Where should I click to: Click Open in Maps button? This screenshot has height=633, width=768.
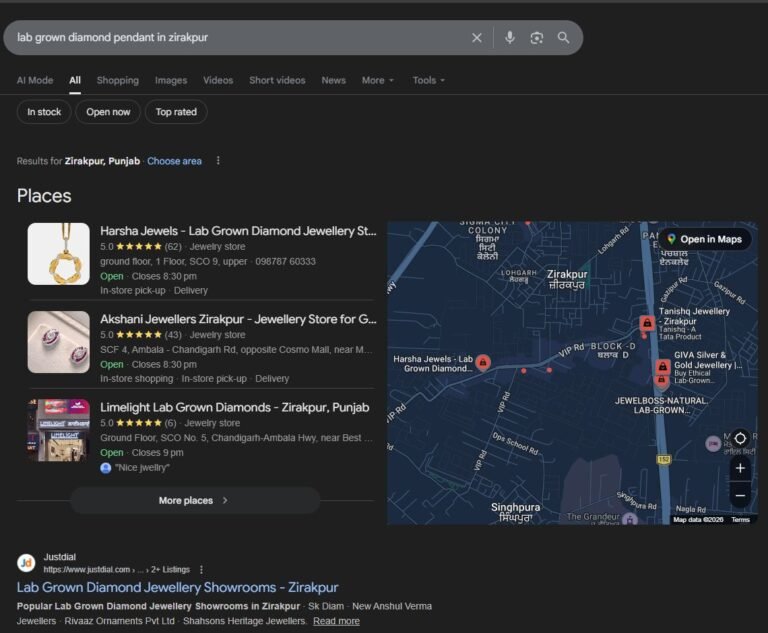coord(705,240)
